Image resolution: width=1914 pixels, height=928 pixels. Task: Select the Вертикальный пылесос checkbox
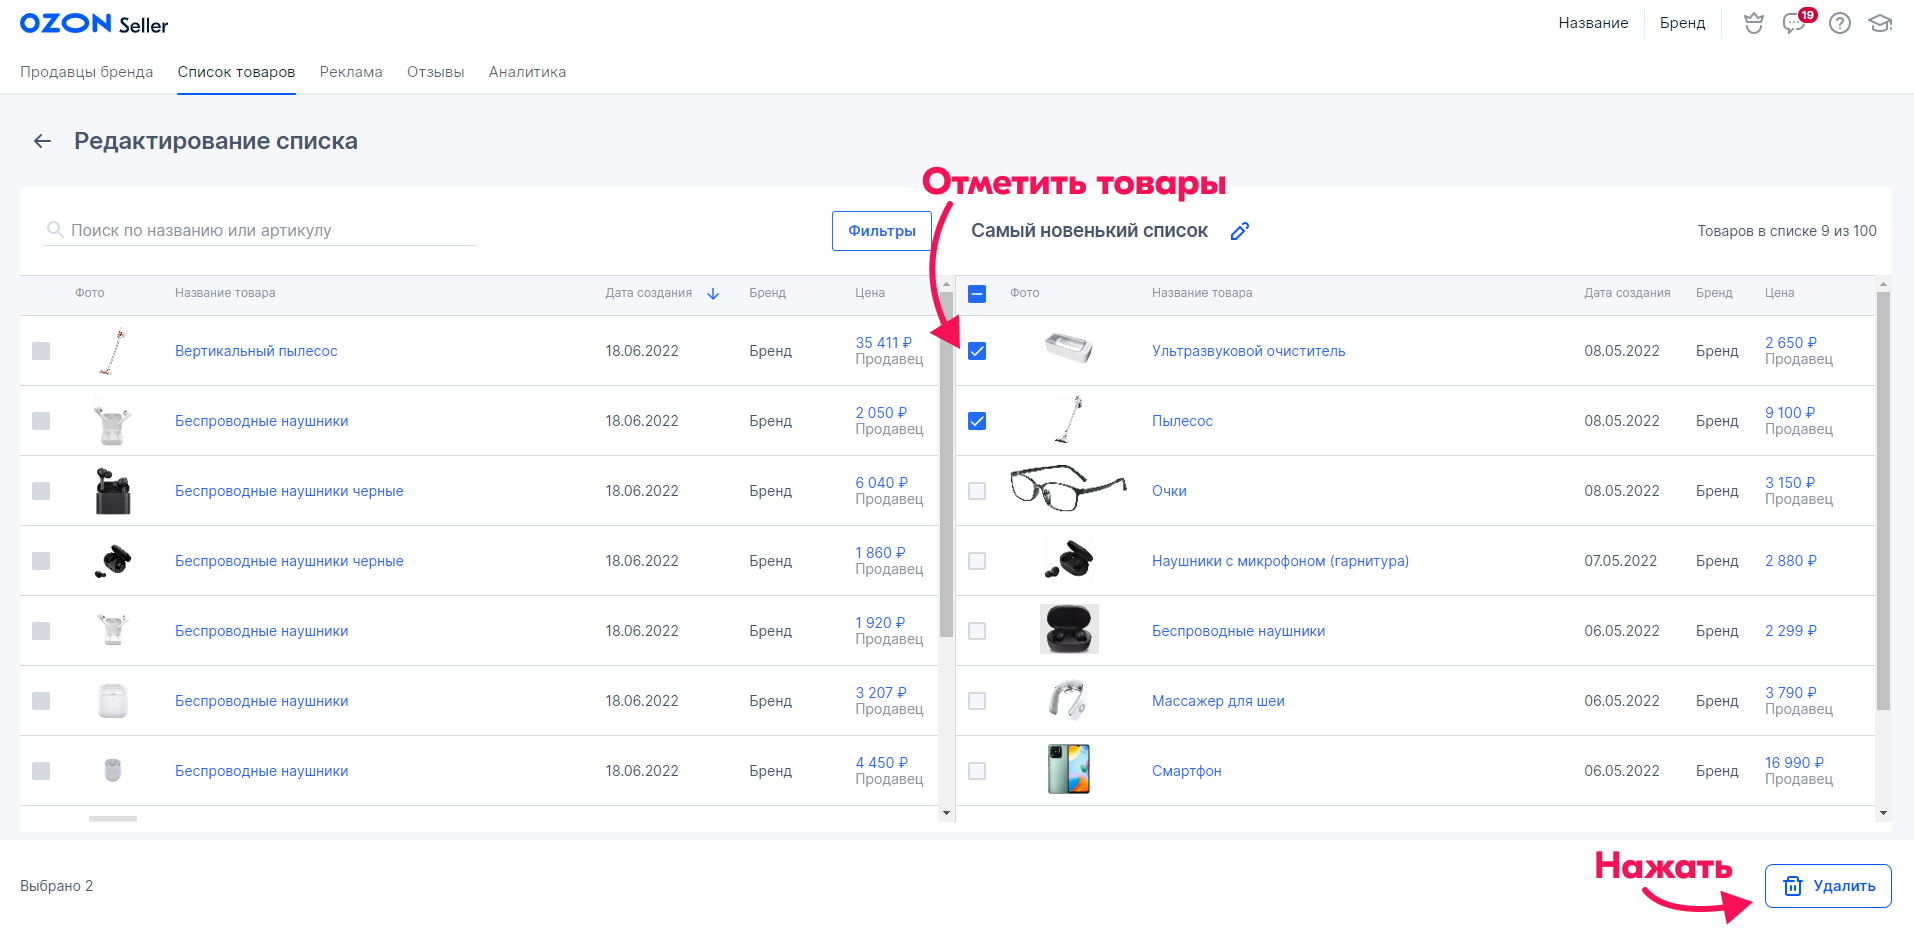(x=41, y=351)
